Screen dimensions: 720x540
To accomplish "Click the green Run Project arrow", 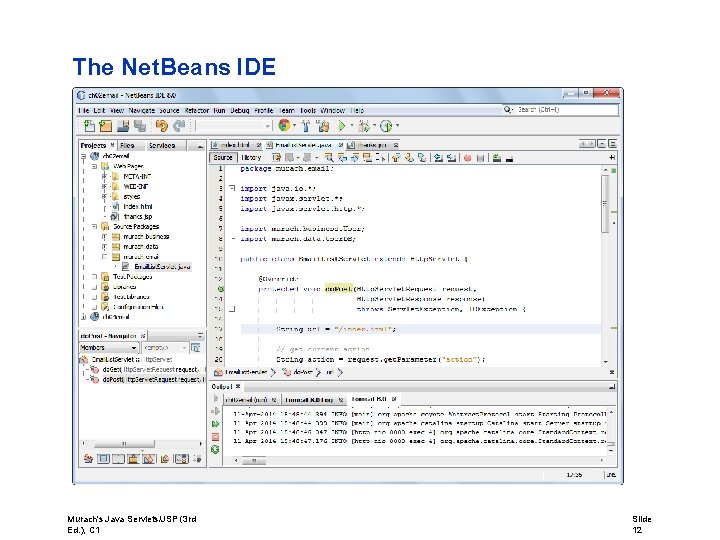I will click(342, 125).
